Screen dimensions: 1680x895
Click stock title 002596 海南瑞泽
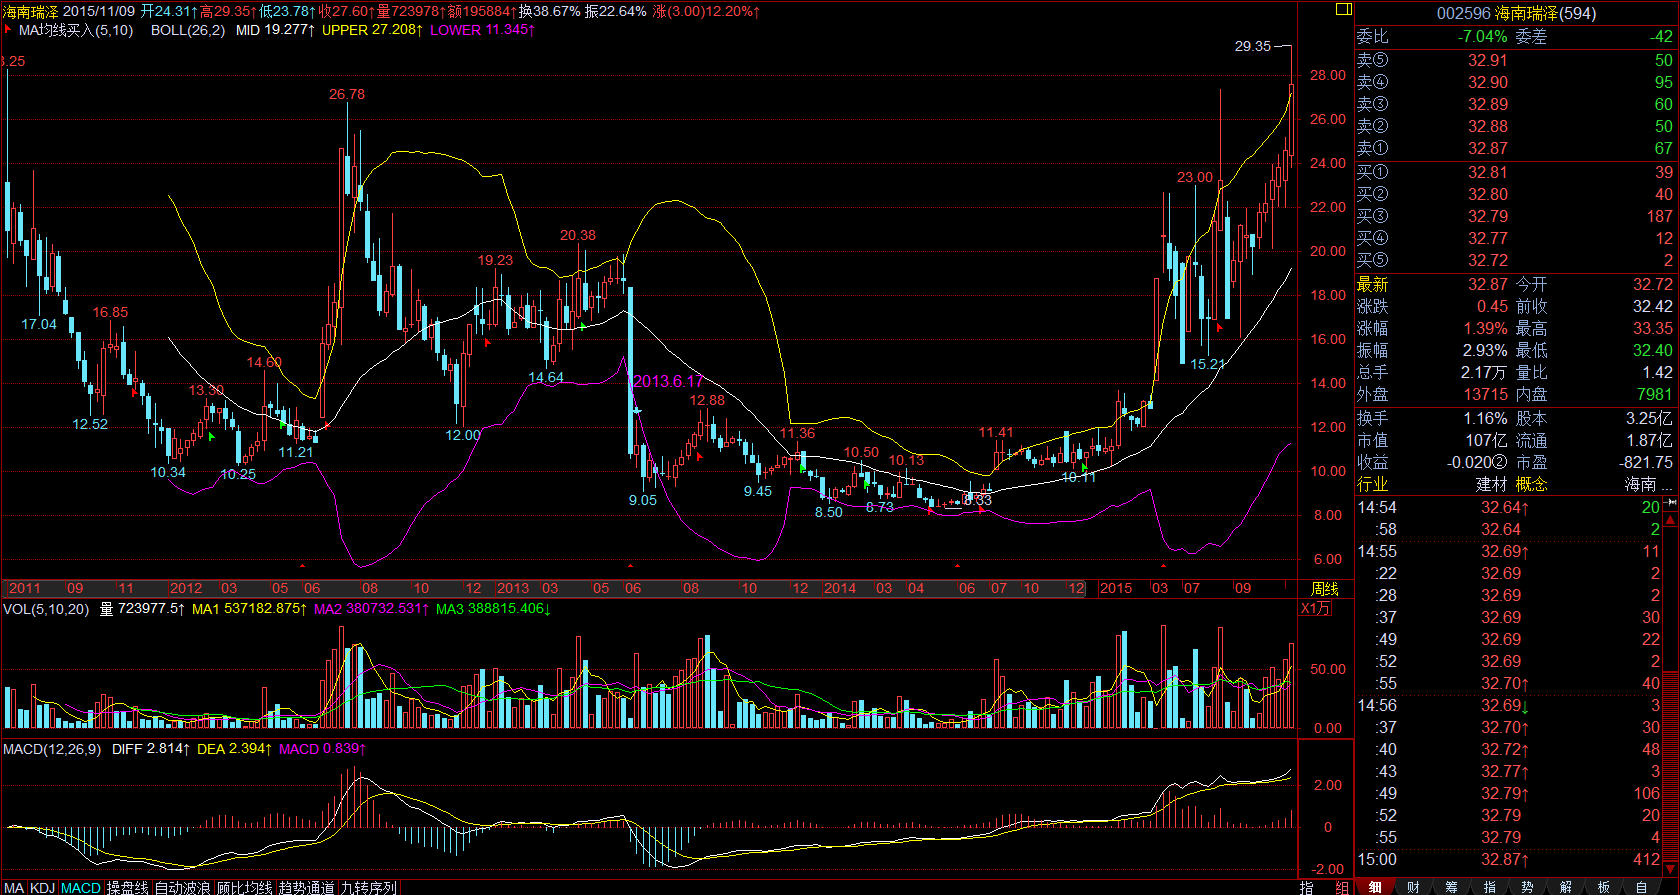1516,13
